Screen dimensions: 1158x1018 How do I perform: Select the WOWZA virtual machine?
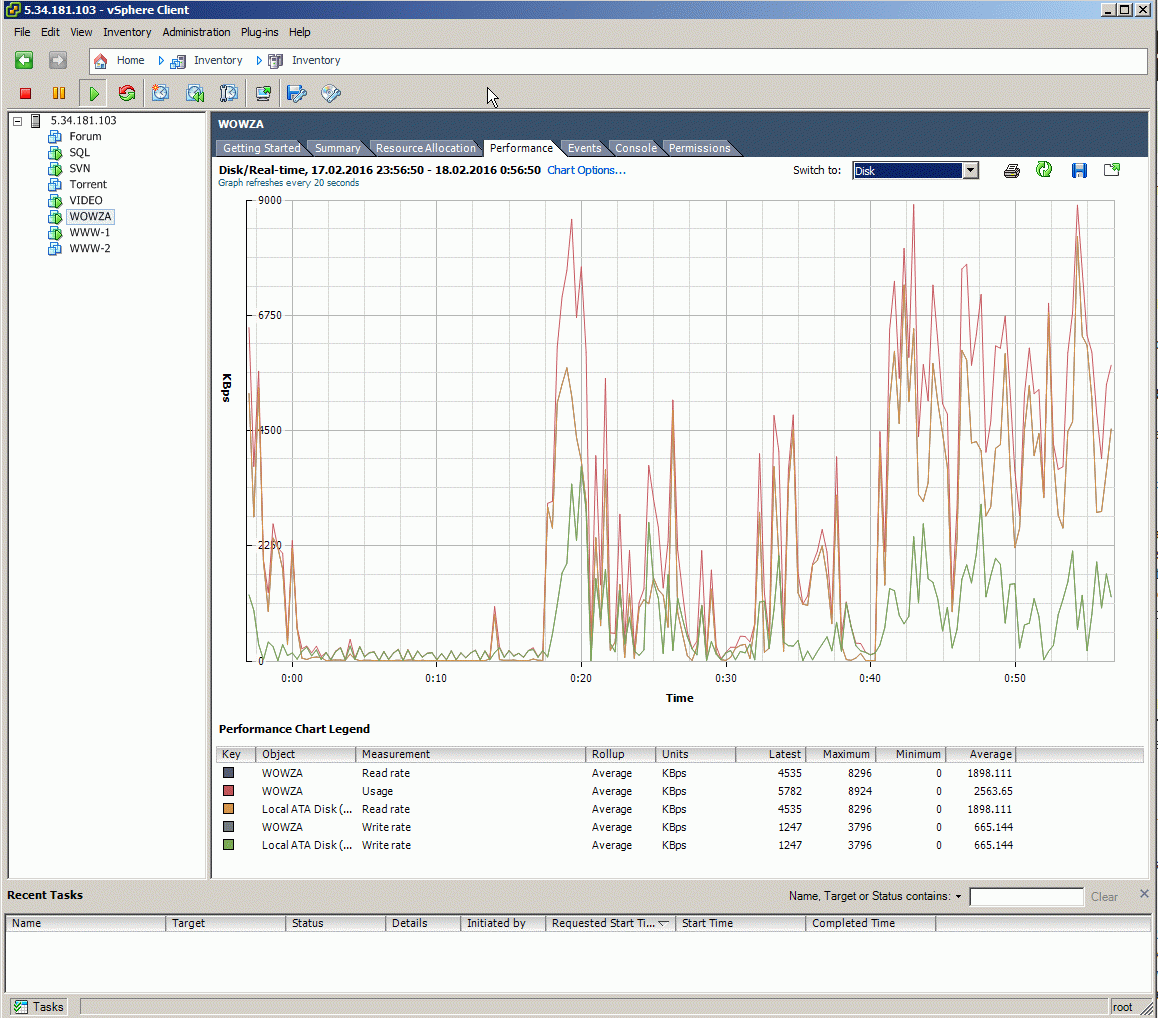[x=90, y=216]
